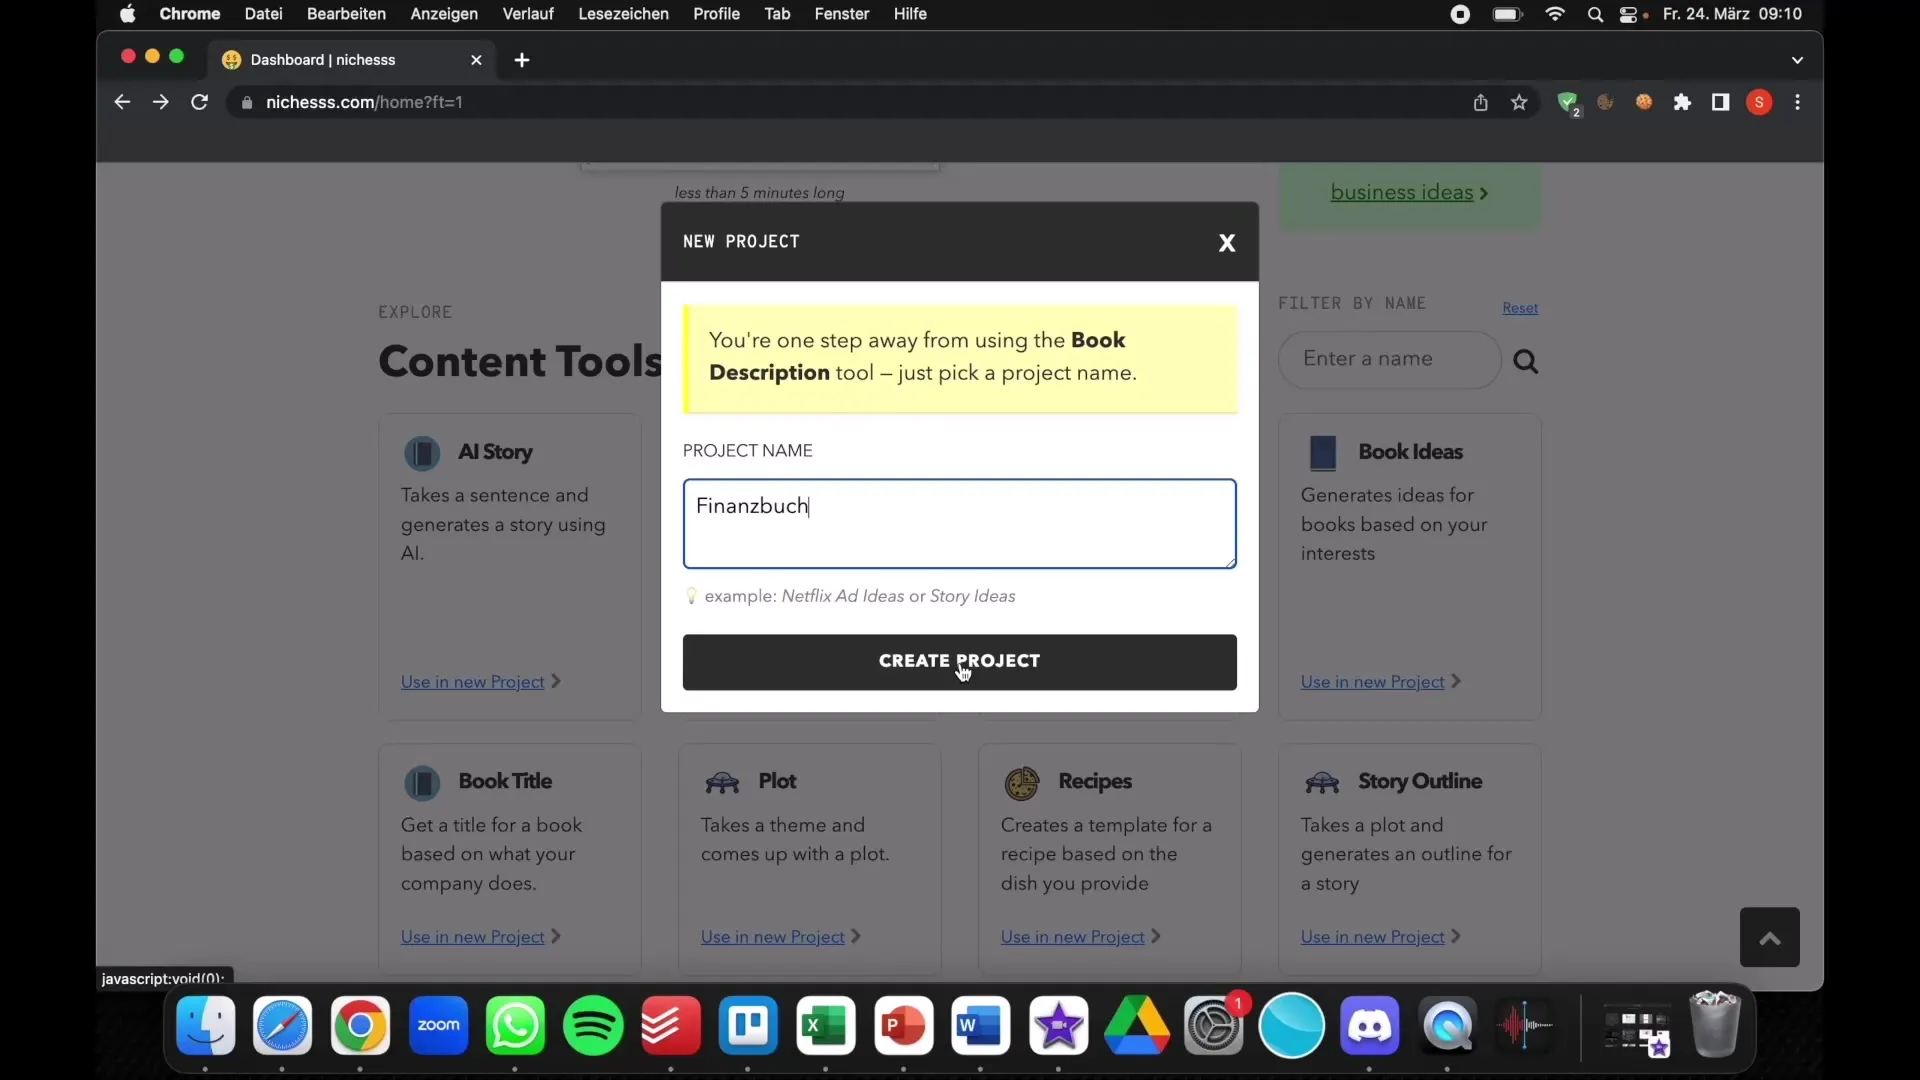Click the AI Story tool icon
This screenshot has width=1920, height=1080.
click(x=422, y=452)
